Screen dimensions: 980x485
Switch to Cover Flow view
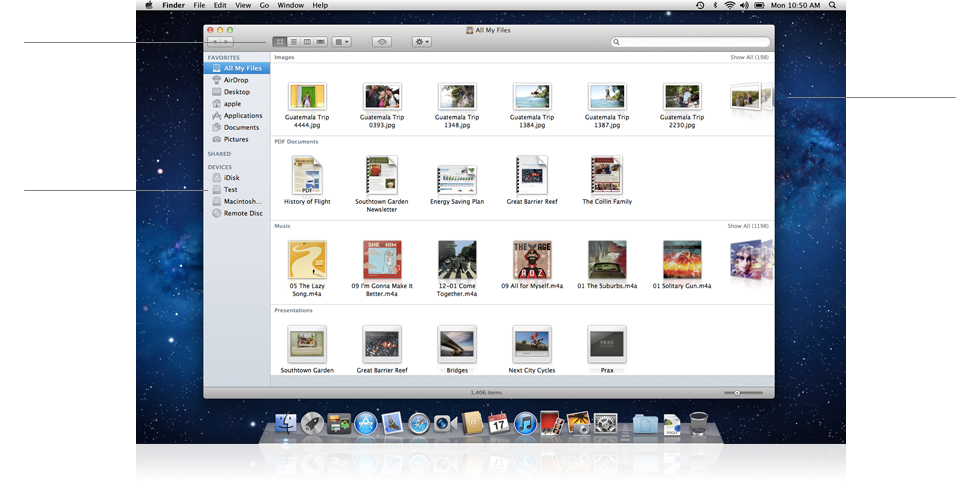320,42
